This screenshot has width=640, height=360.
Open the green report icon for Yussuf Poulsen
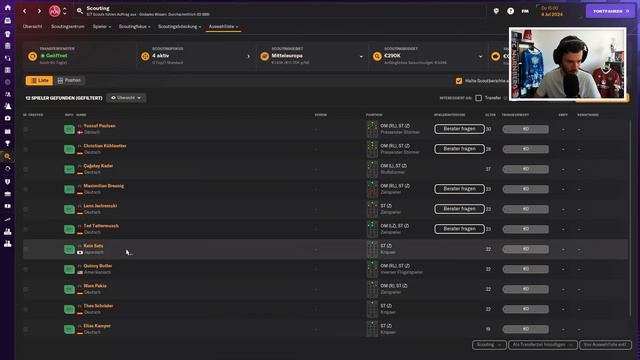click(x=69, y=129)
